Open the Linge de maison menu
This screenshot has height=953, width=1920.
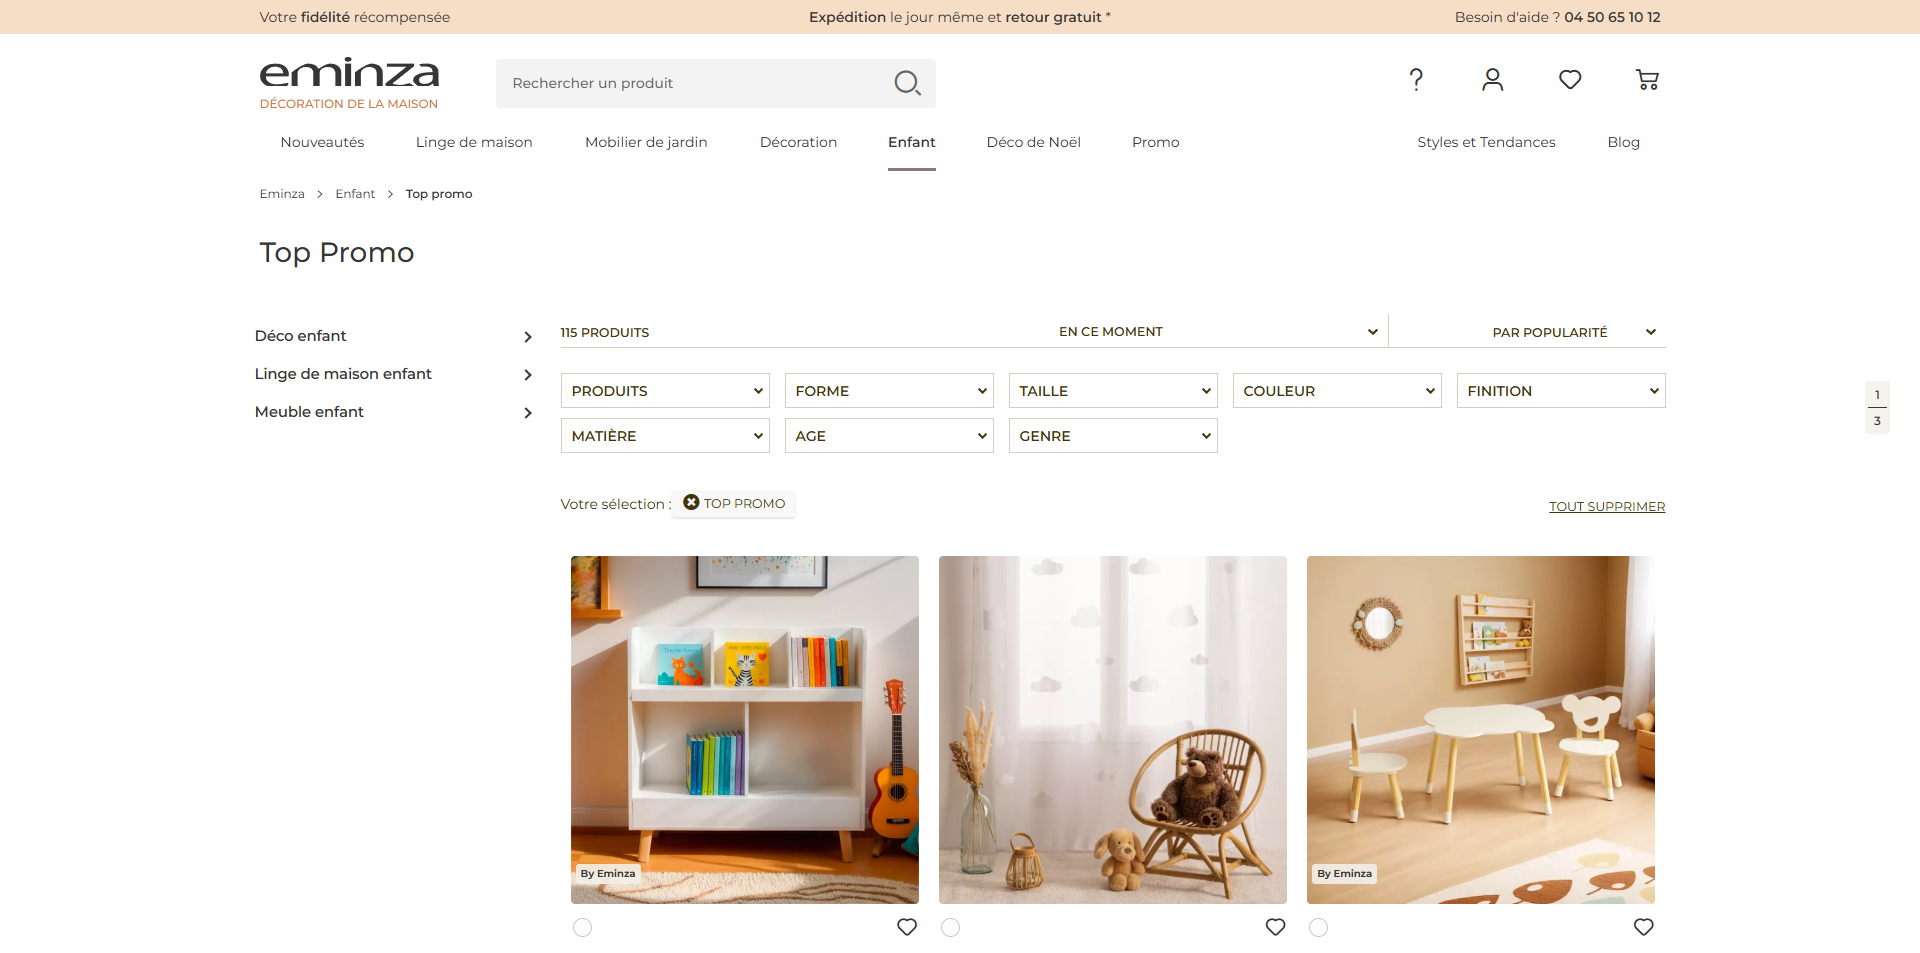click(x=474, y=142)
